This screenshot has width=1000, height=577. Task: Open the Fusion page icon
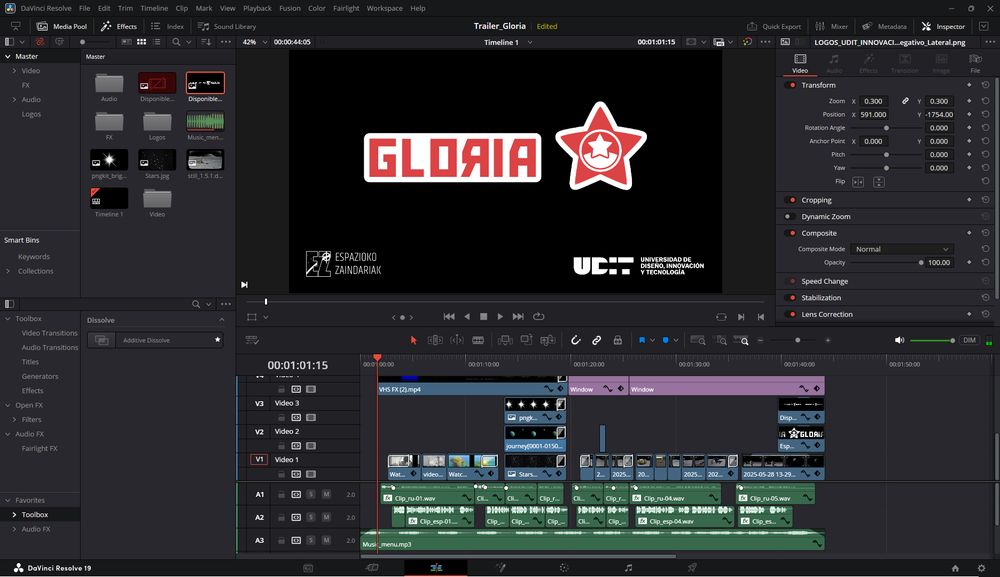501,567
